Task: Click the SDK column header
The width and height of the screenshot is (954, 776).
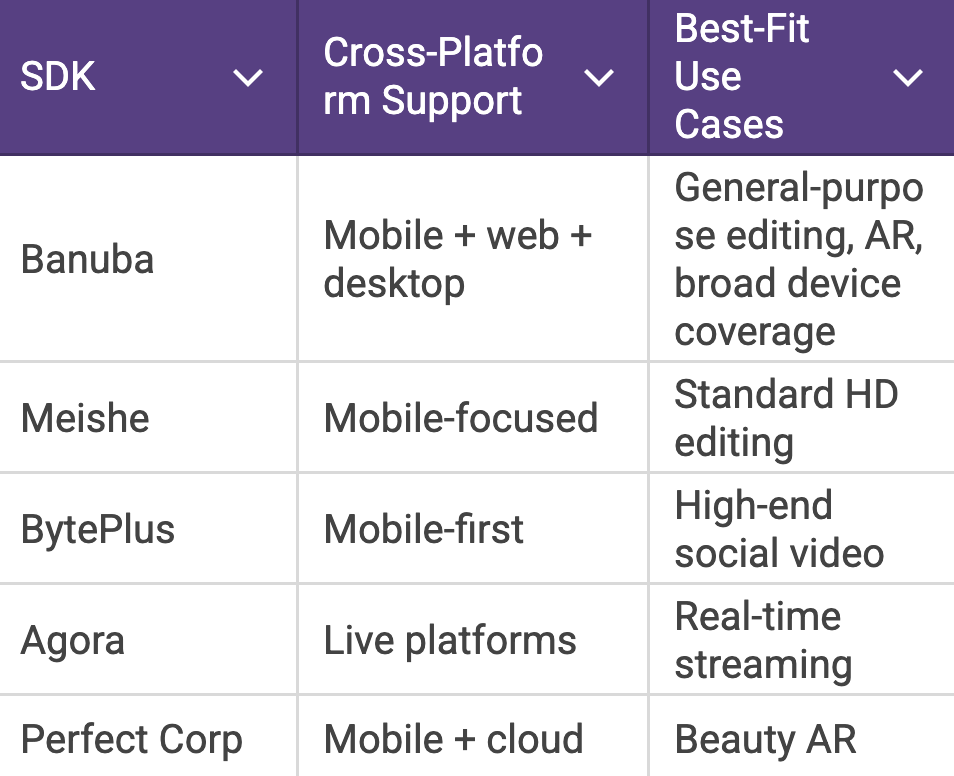Action: pos(59,78)
